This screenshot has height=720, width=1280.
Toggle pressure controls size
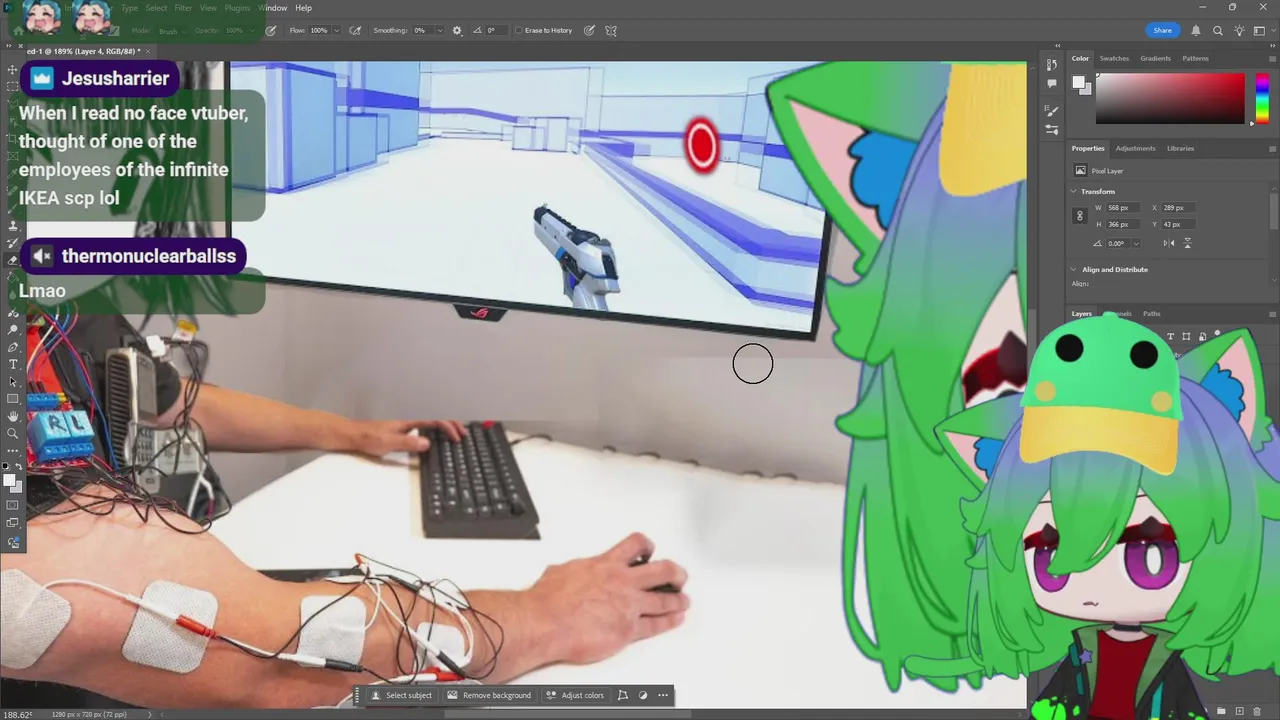(x=589, y=31)
